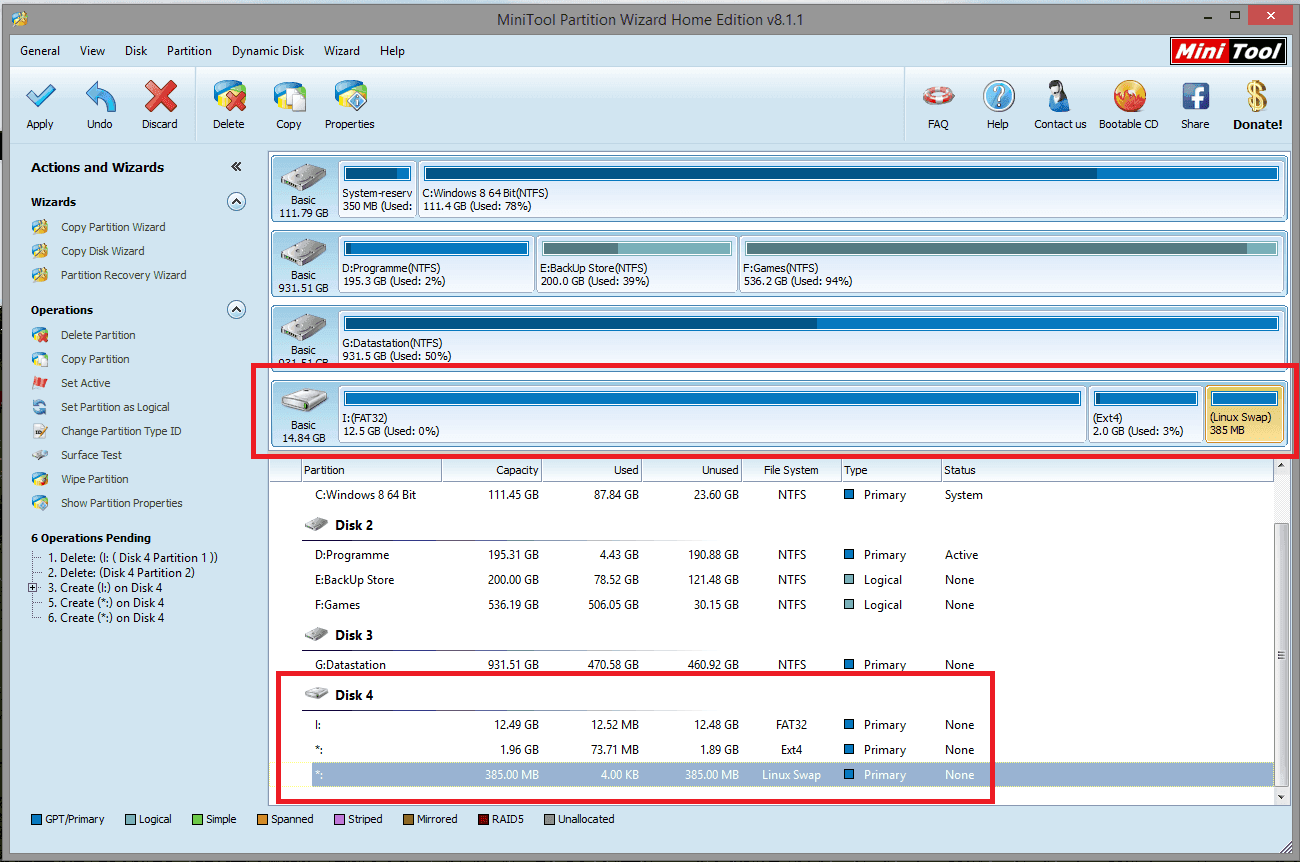
Task: Click the Copy toolbar icon
Action: pos(289,98)
